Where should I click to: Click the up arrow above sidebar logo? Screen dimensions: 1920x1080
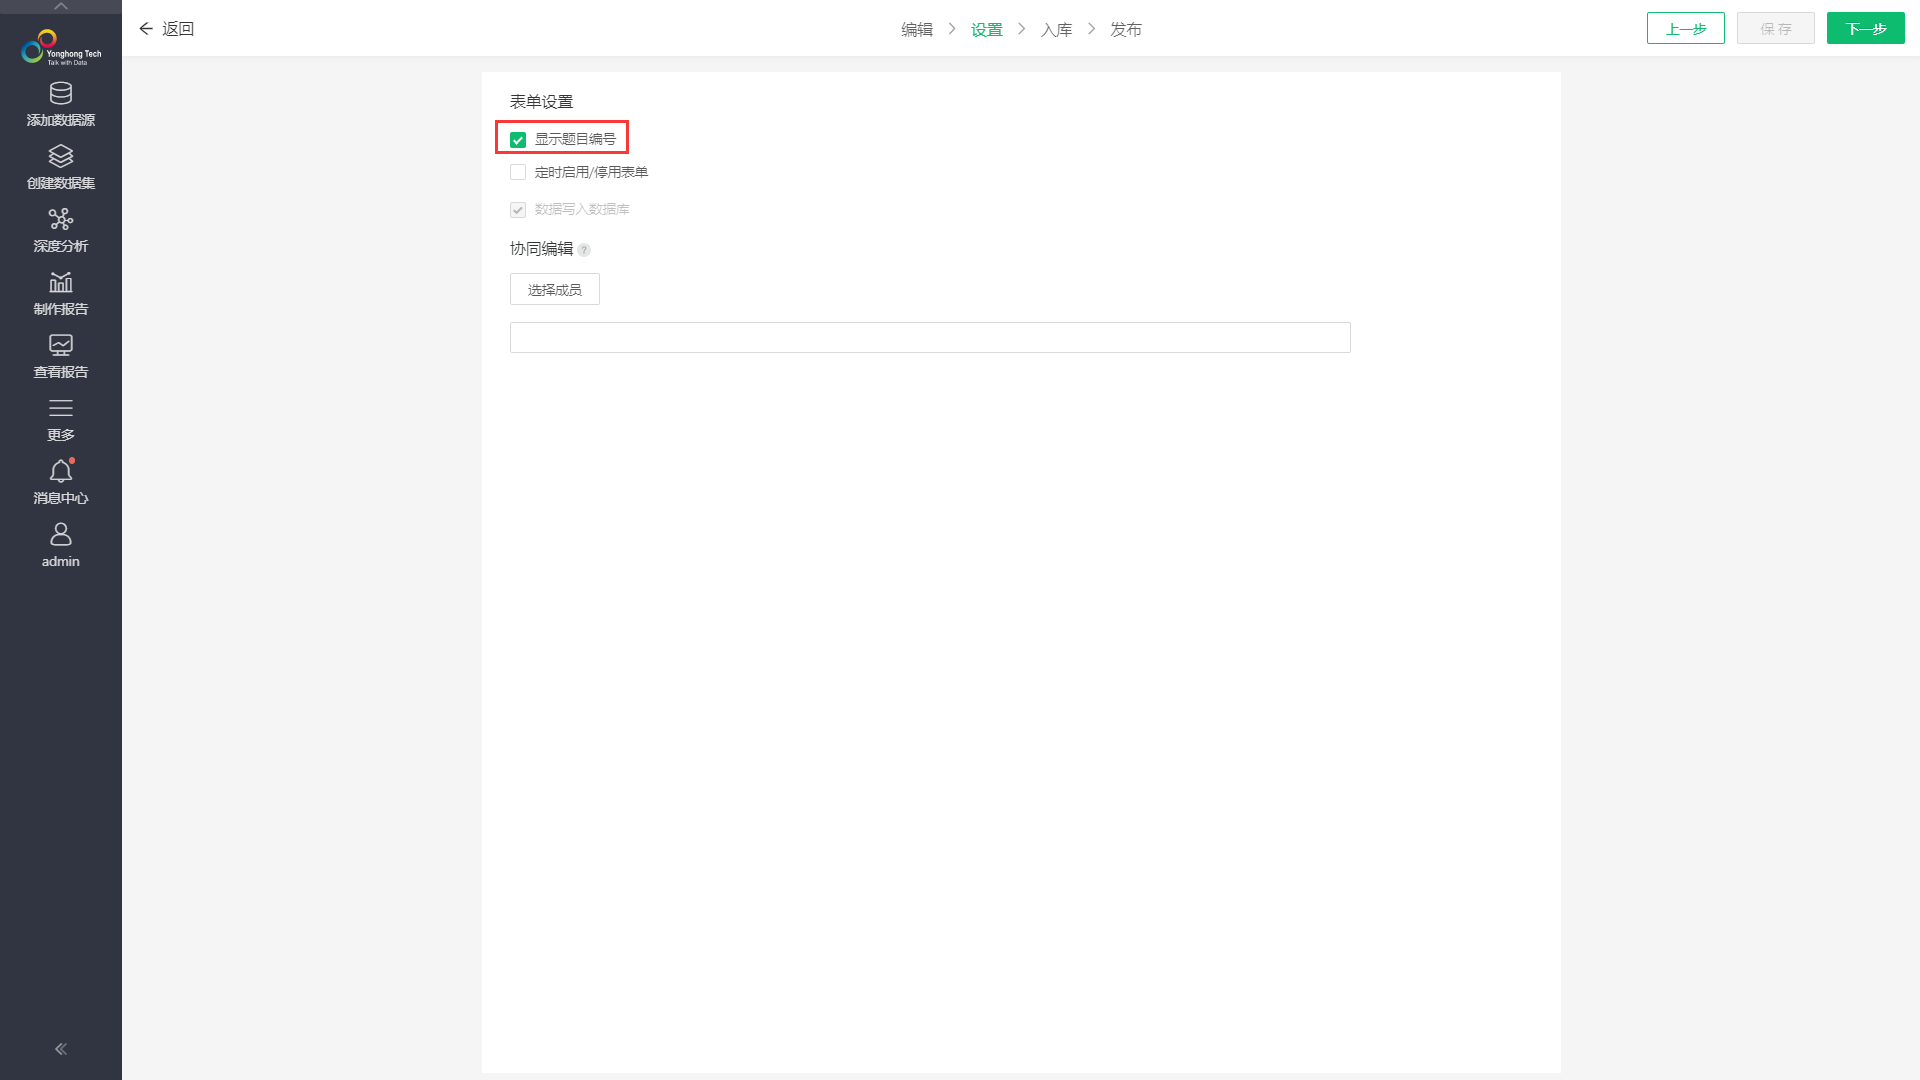click(61, 6)
